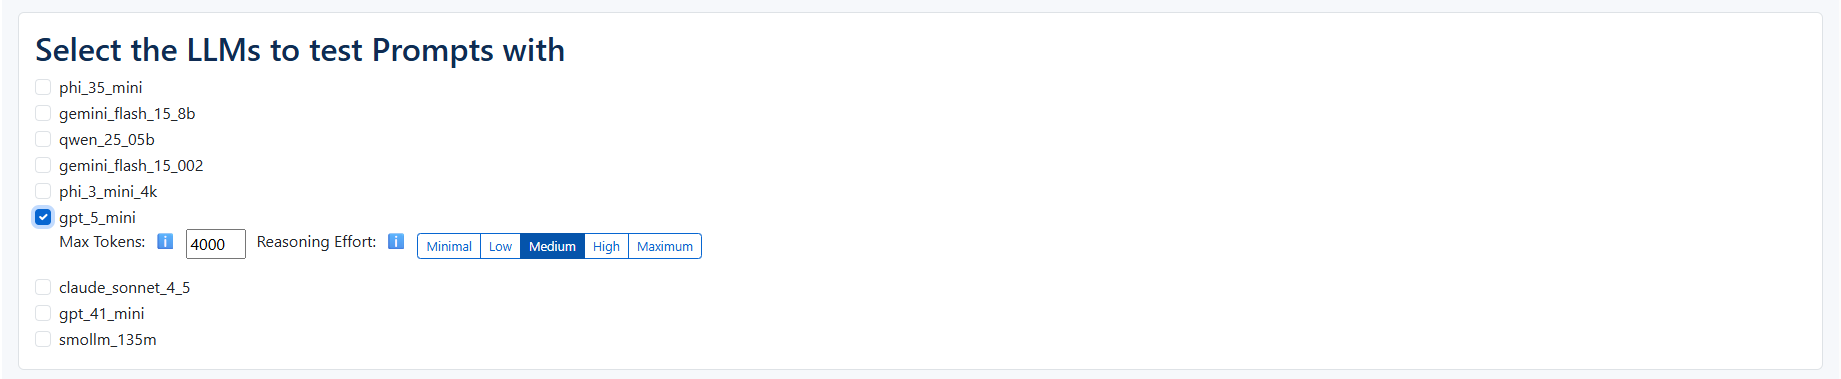Switch reasoning effort to High
This screenshot has height=379, width=1841.
point(606,246)
